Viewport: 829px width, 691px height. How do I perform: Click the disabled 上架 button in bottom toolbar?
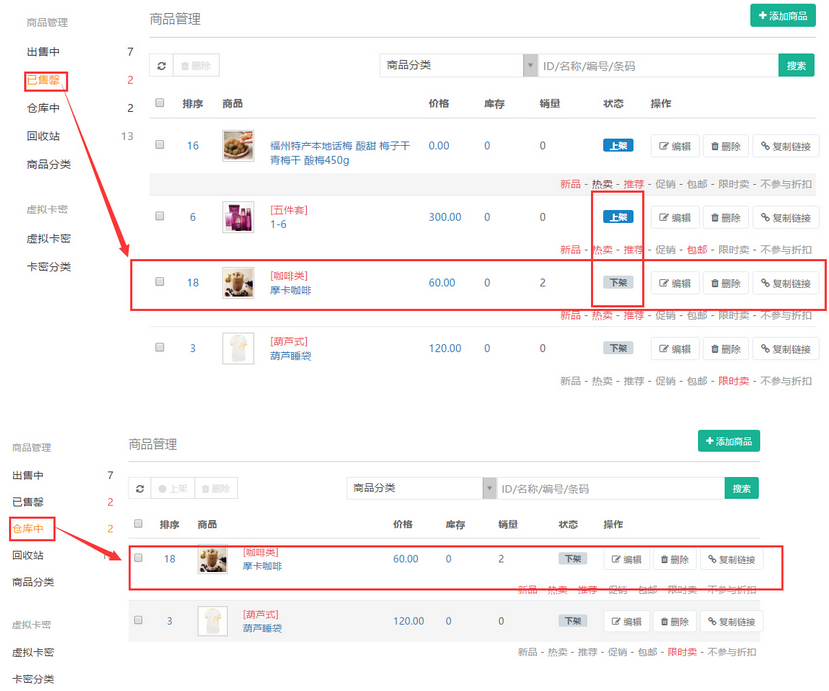173,489
